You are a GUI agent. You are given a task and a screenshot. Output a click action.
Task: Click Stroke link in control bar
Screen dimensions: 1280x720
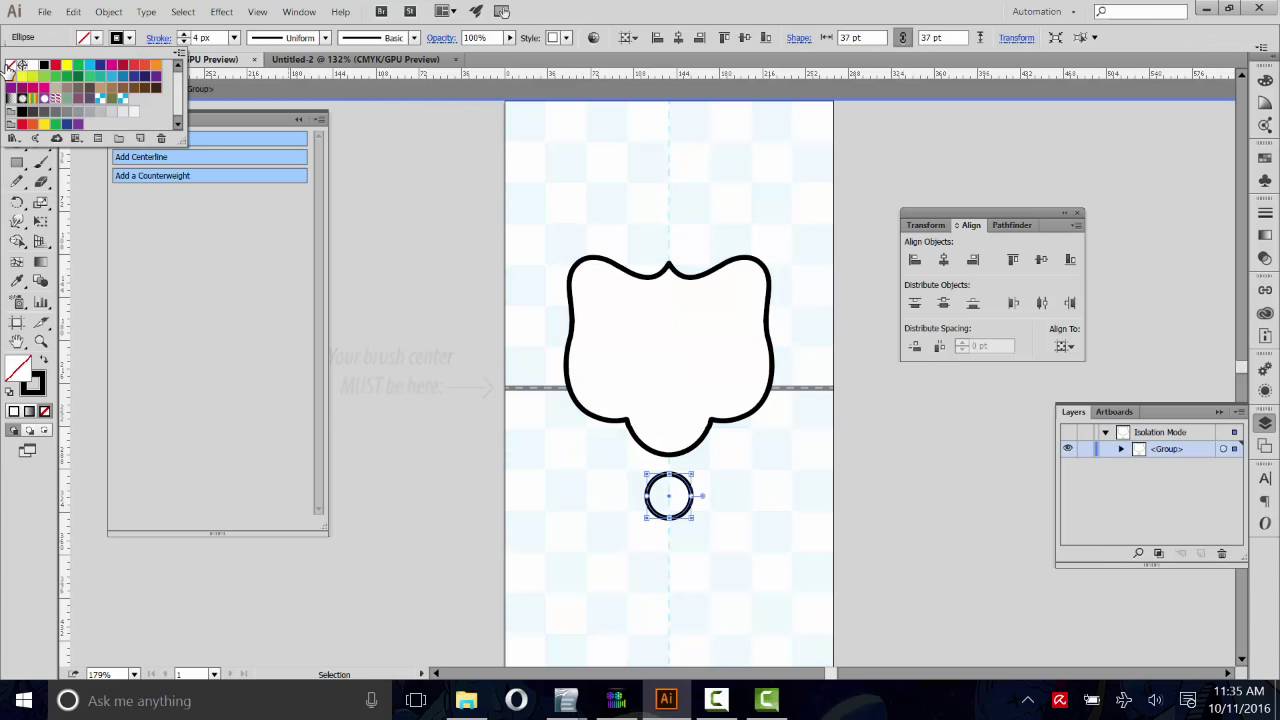pos(159,38)
